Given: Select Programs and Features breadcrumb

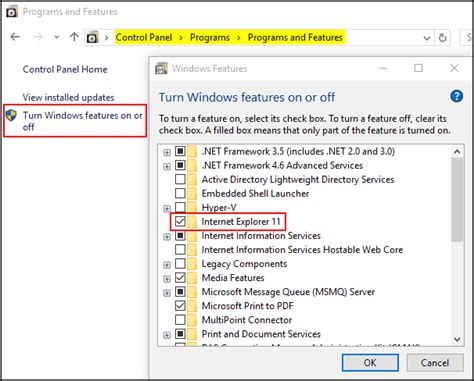Looking at the screenshot, I should [295, 37].
